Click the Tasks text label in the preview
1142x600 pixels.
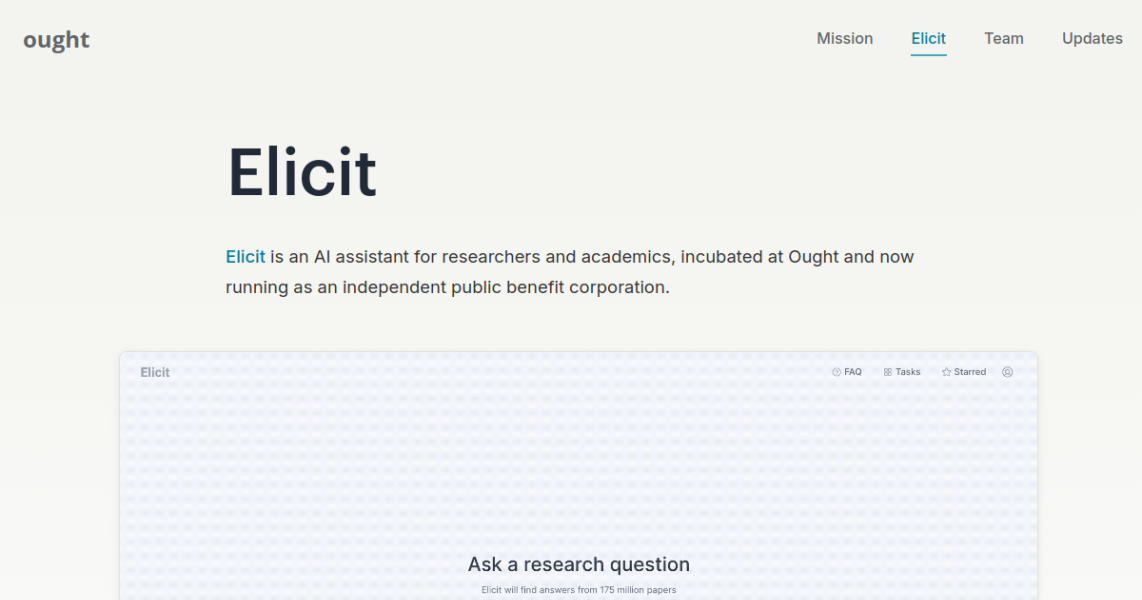pos(908,372)
